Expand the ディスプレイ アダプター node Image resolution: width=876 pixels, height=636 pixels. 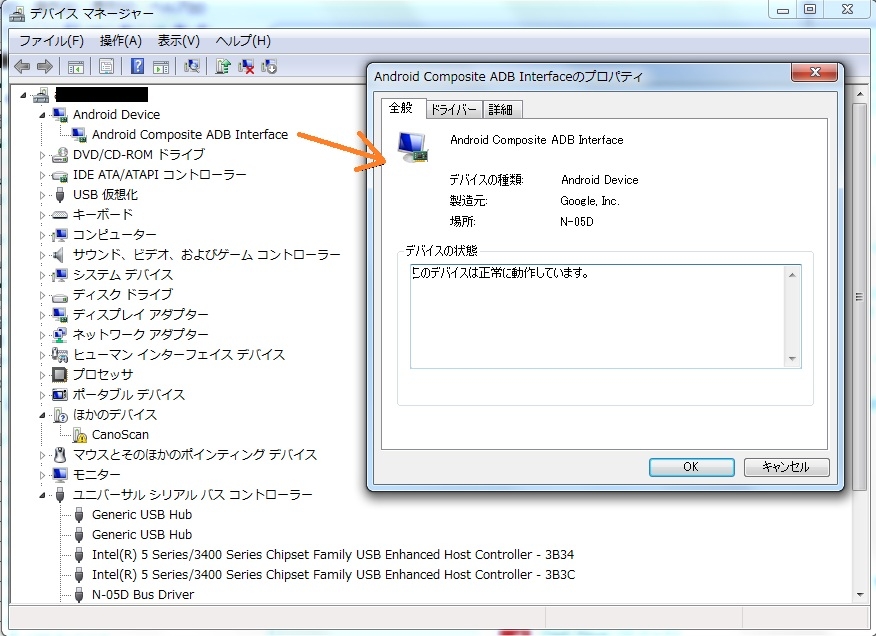tap(42, 315)
